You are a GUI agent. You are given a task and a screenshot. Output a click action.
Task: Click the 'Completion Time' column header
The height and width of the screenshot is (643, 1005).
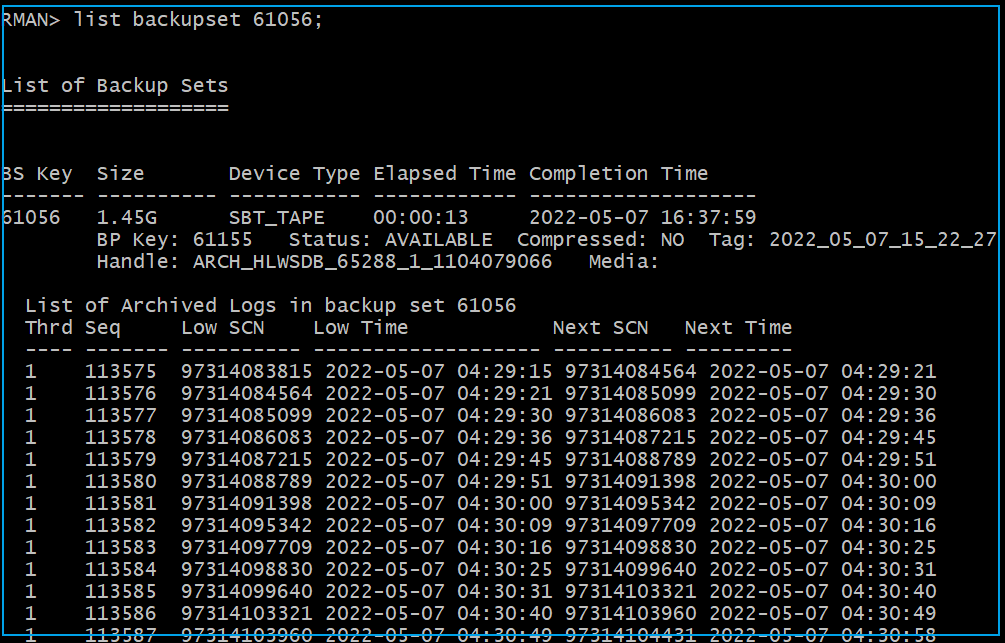coord(618,173)
